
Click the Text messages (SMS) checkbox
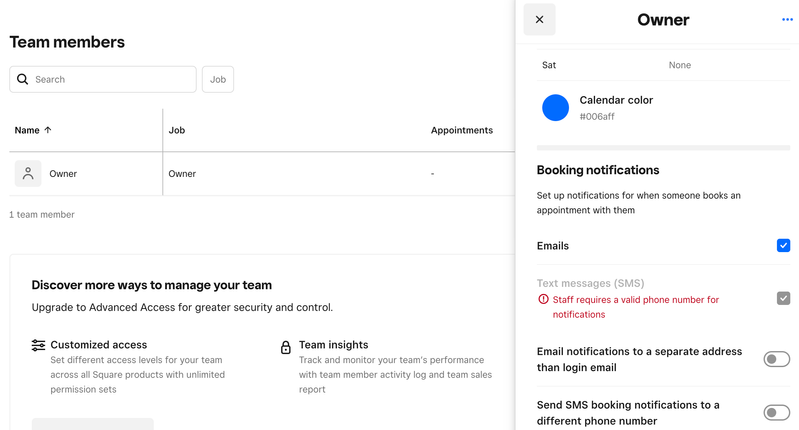(783, 298)
